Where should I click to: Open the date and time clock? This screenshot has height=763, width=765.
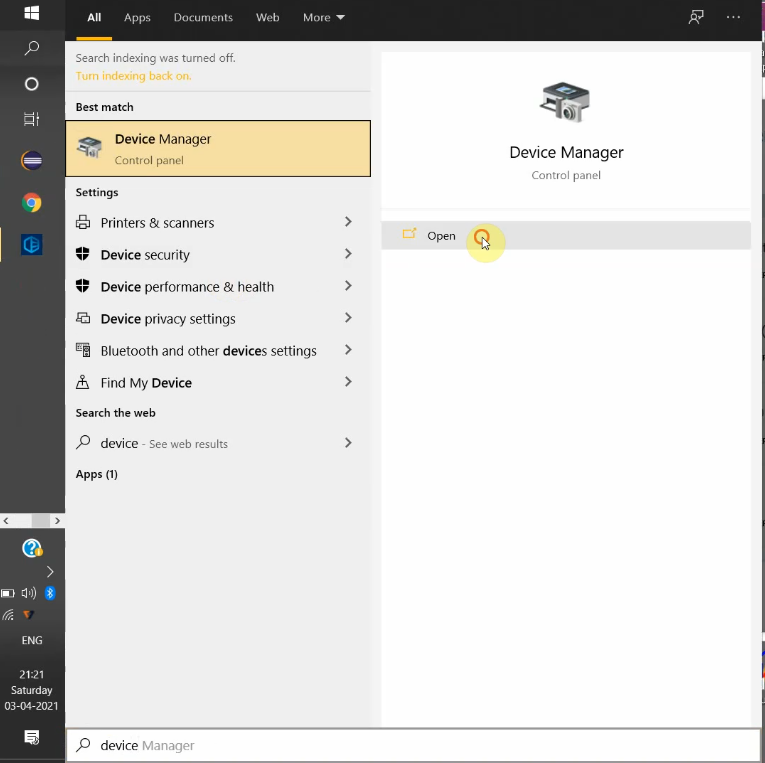coord(32,690)
